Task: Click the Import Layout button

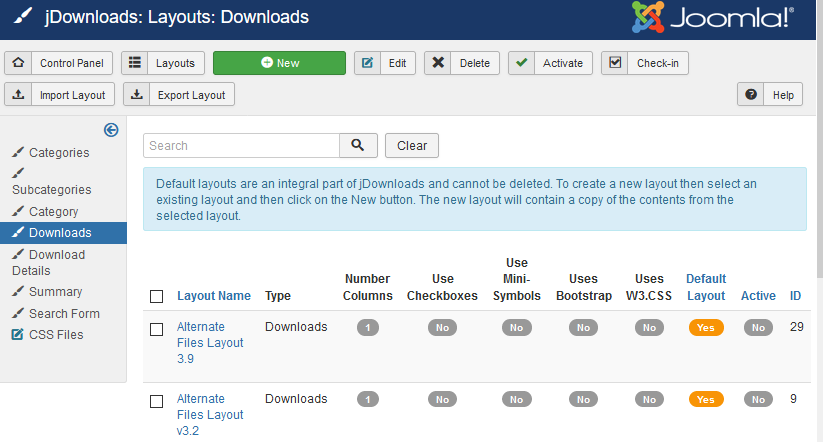Action: click(59, 94)
